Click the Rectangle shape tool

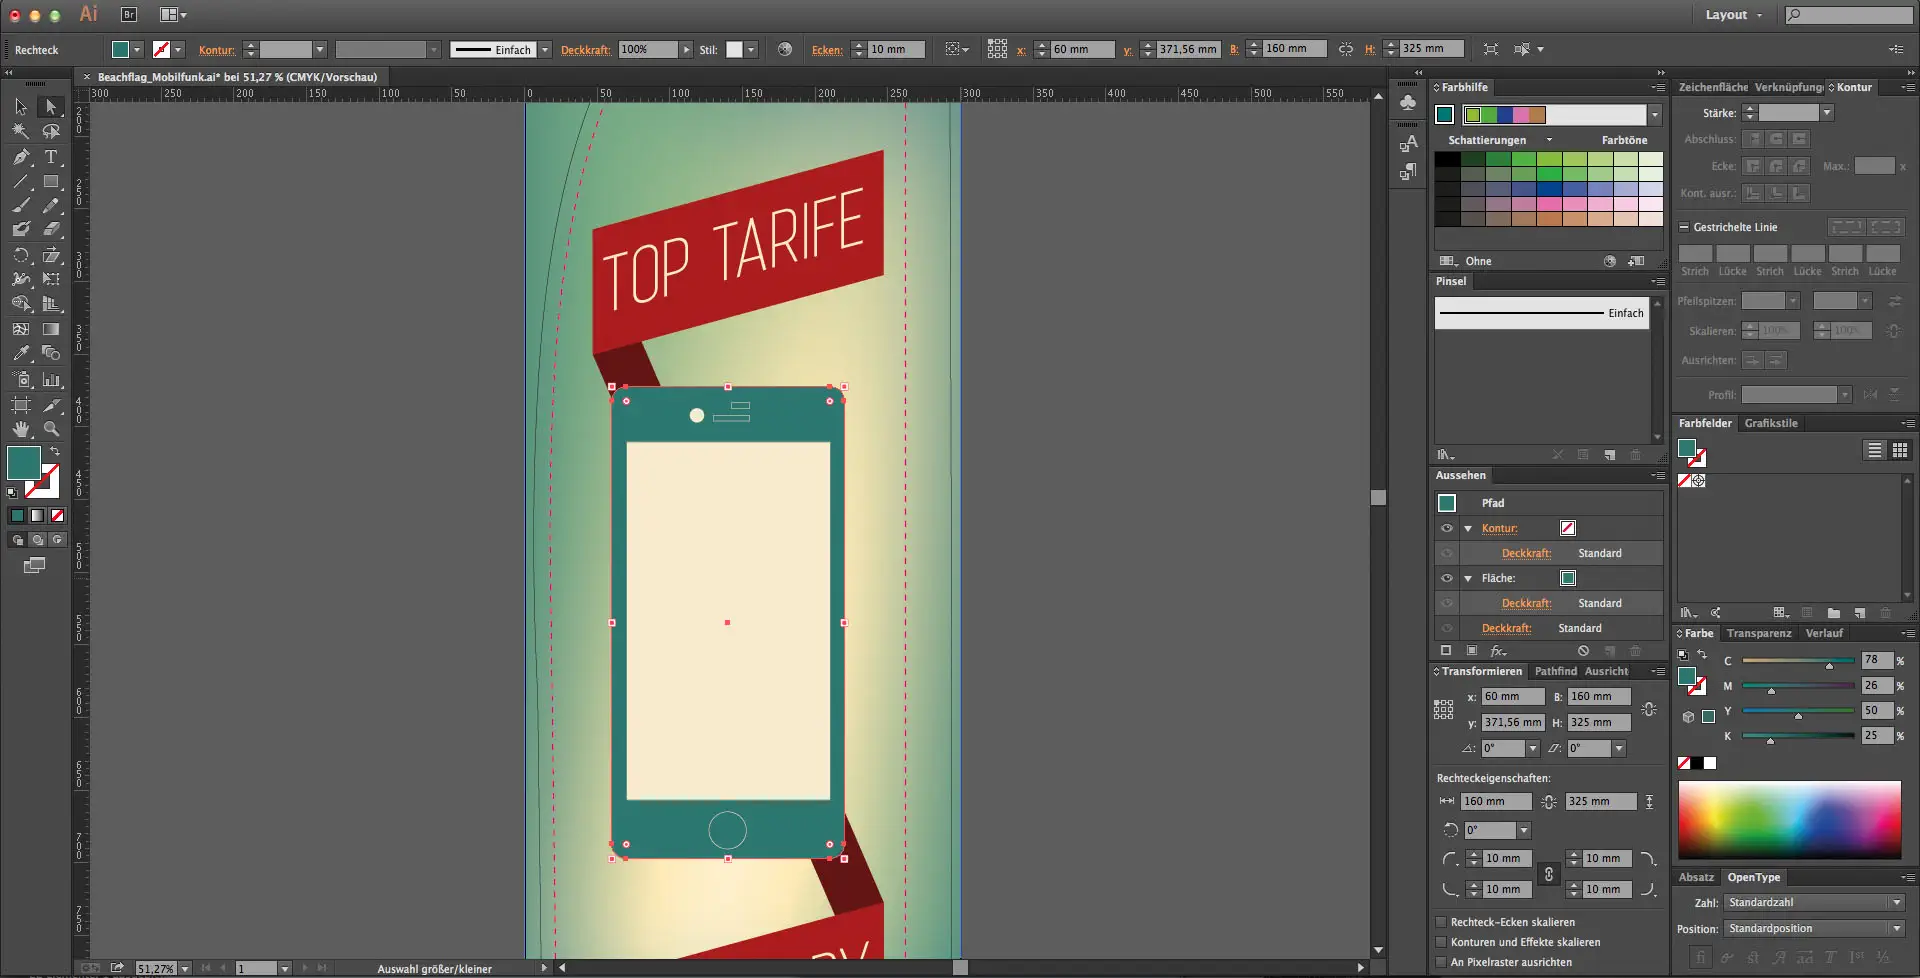[x=51, y=182]
